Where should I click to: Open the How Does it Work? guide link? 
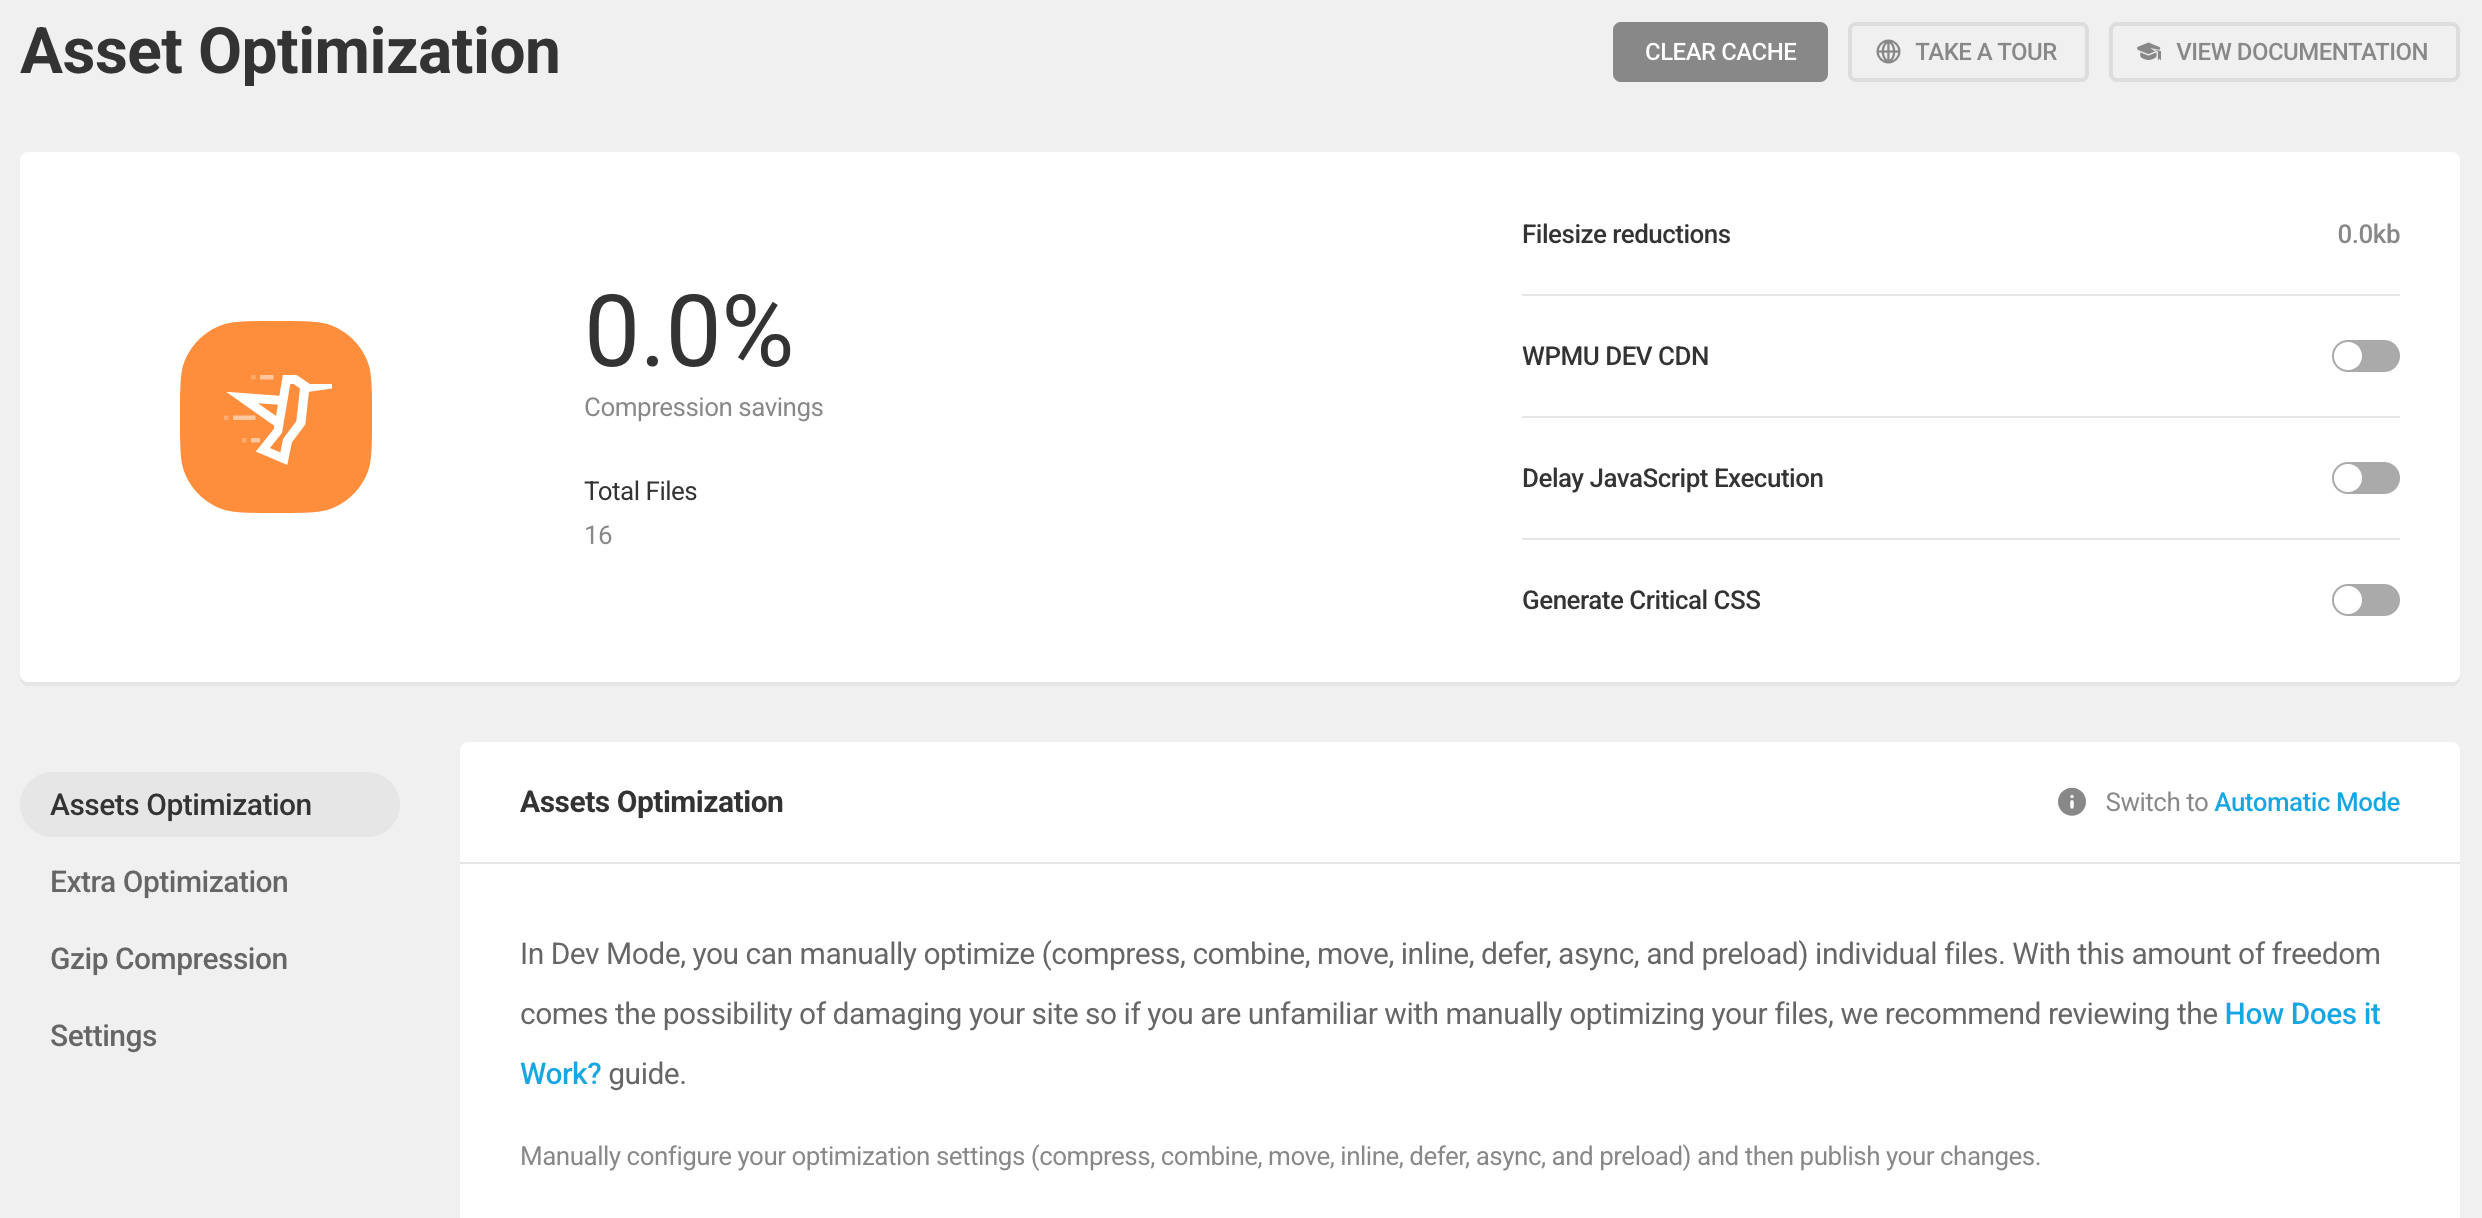[2301, 1014]
